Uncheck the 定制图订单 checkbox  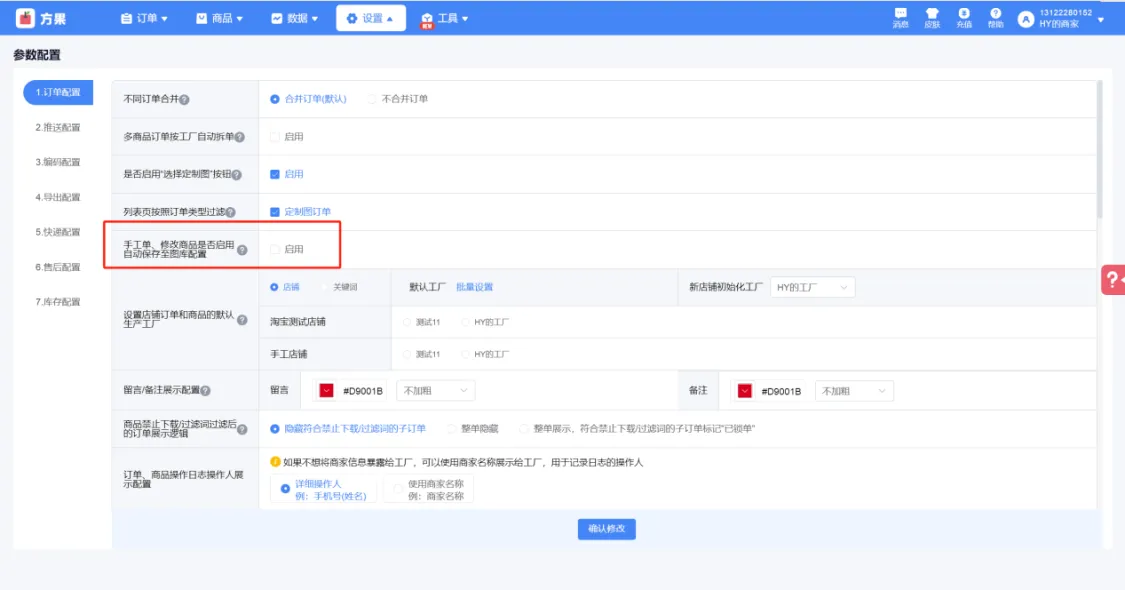275,212
